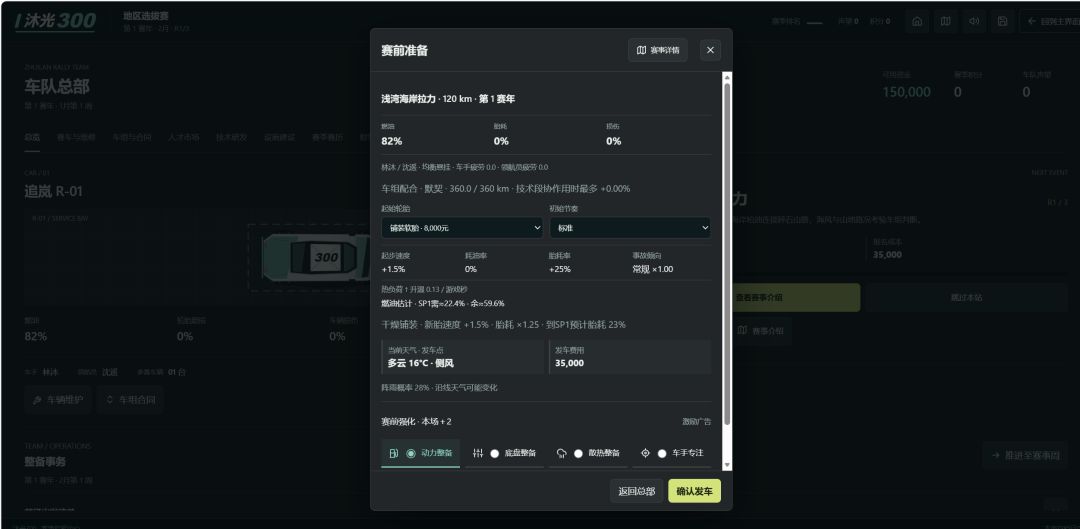The image size is (1080, 529).
Task: Click the fuel pump icon beside 动力整备
Action: click(x=393, y=453)
